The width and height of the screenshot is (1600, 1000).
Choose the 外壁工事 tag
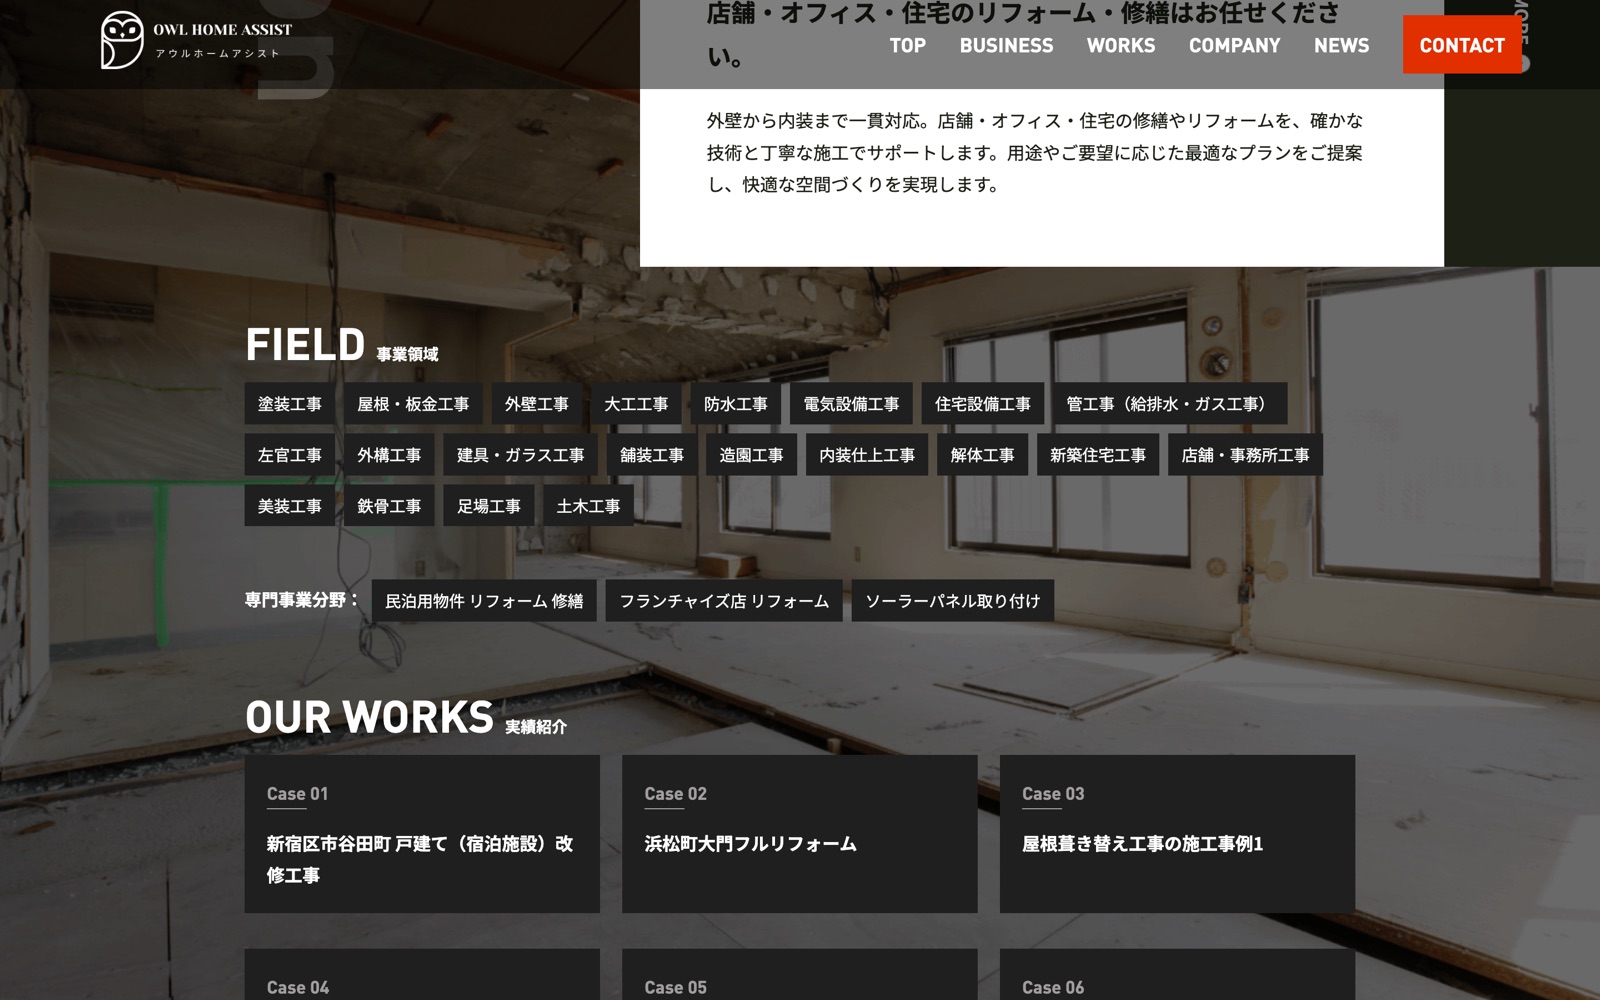537,404
